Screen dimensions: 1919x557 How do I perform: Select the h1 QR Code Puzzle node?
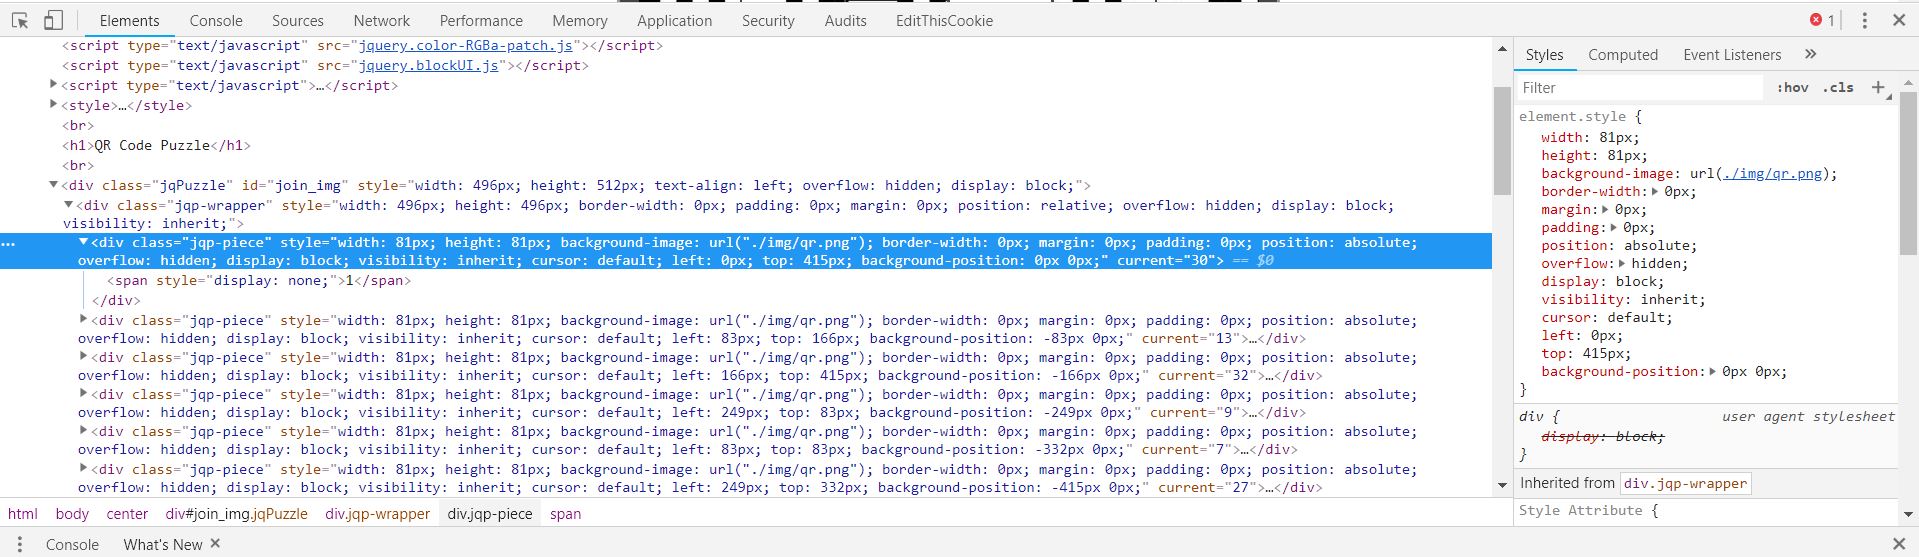coord(156,145)
